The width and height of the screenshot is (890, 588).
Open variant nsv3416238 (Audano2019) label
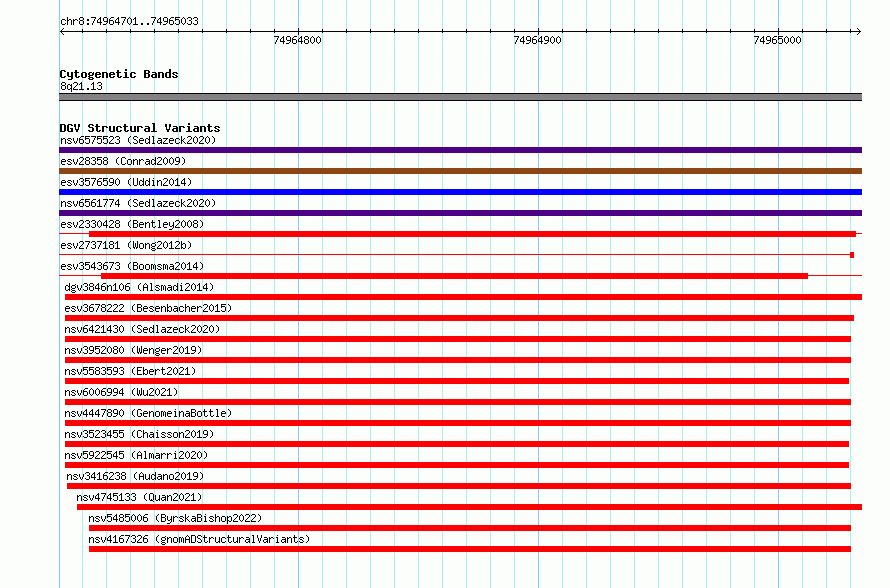tap(135, 476)
